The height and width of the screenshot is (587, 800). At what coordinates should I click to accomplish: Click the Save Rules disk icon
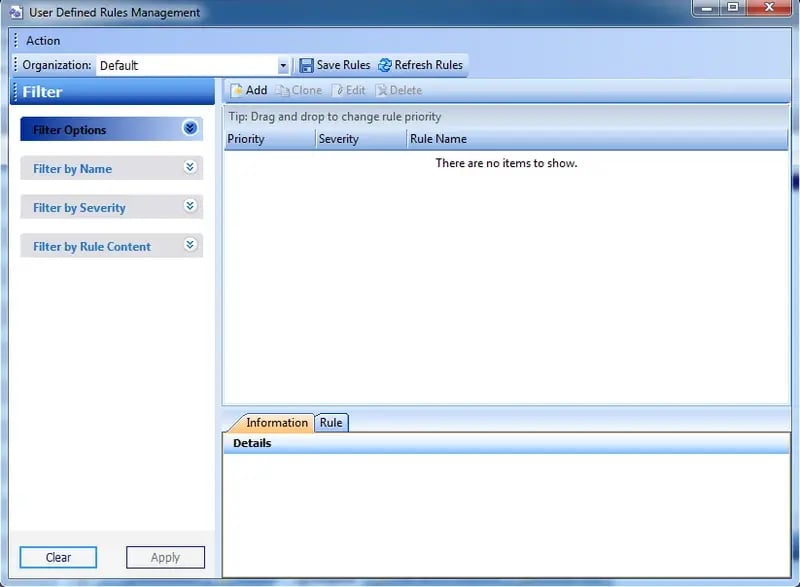[306, 65]
